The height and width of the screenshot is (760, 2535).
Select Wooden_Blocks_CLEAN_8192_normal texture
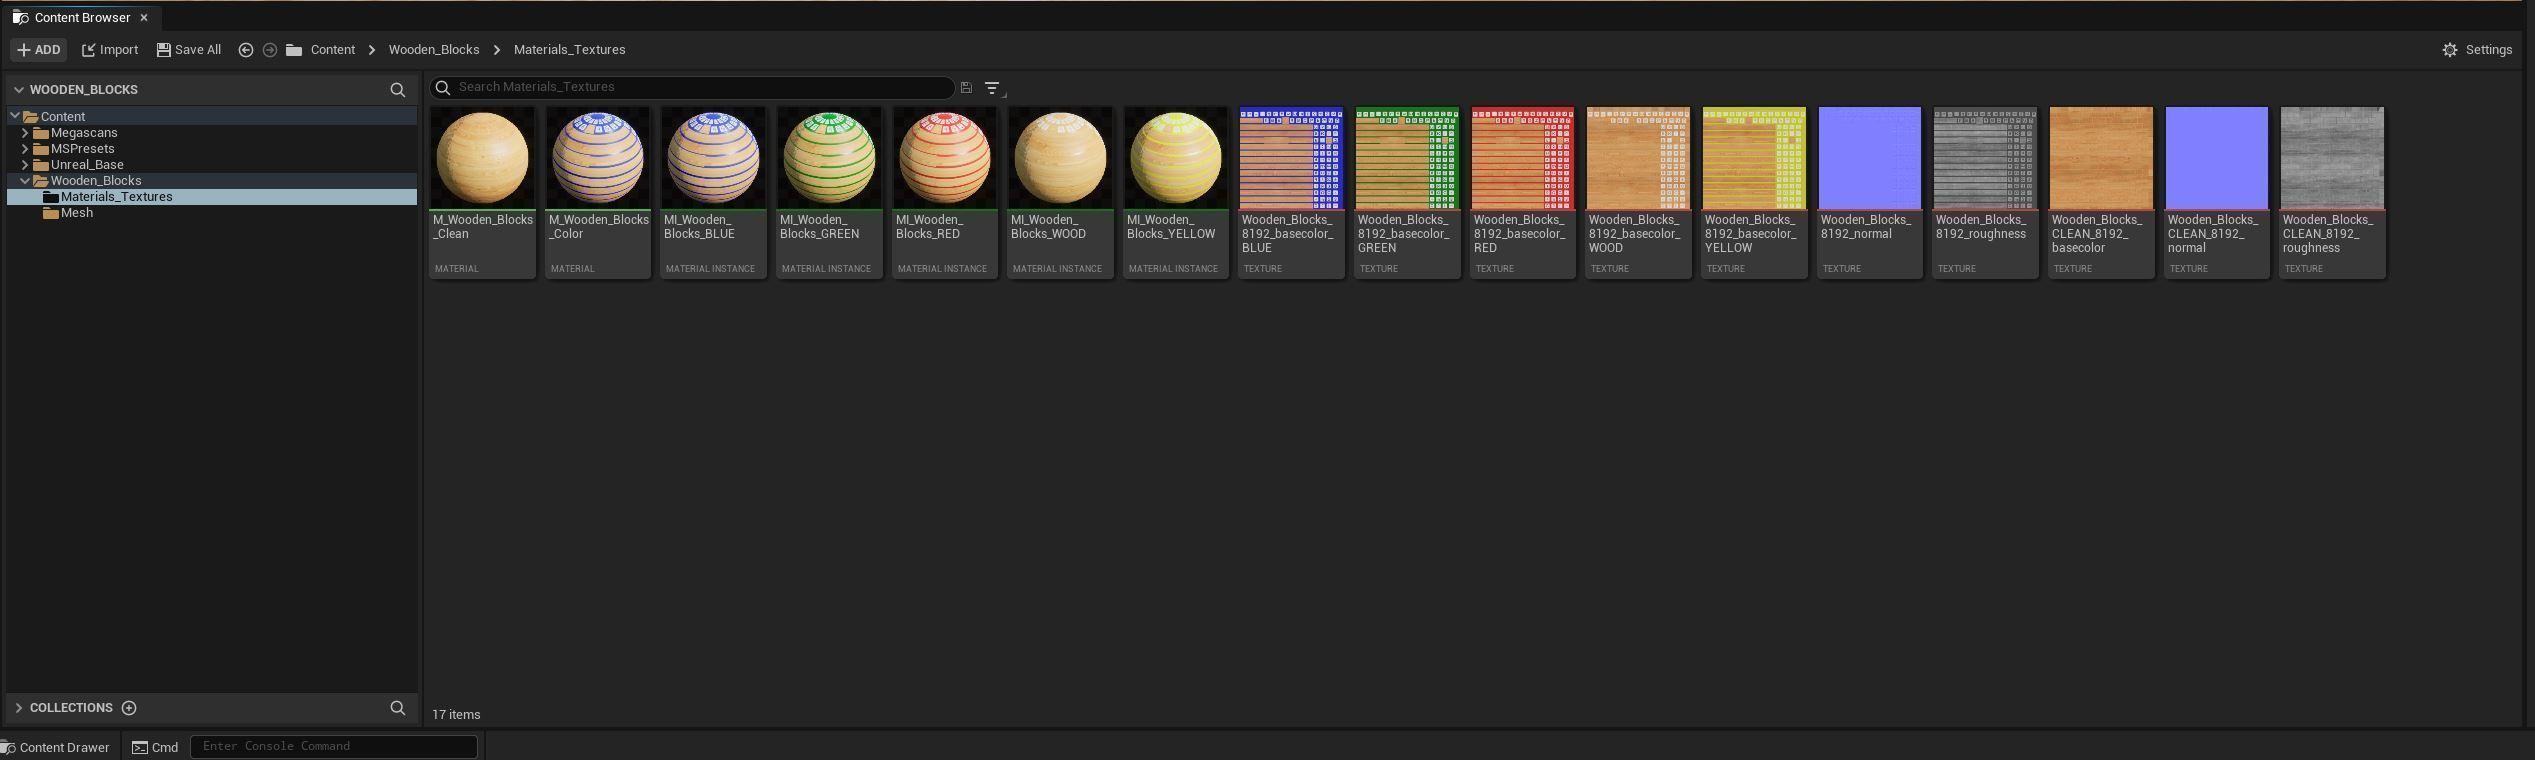coord(2217,192)
